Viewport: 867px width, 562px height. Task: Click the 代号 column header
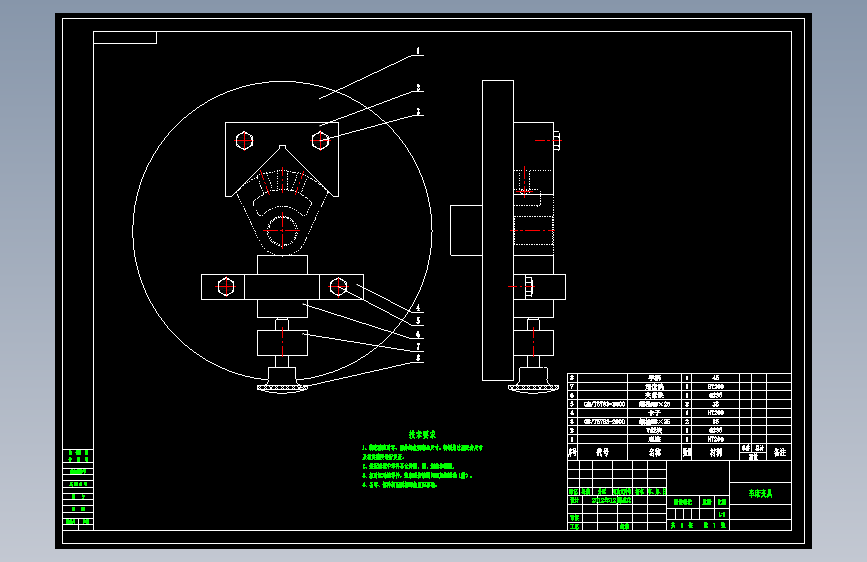click(x=602, y=452)
